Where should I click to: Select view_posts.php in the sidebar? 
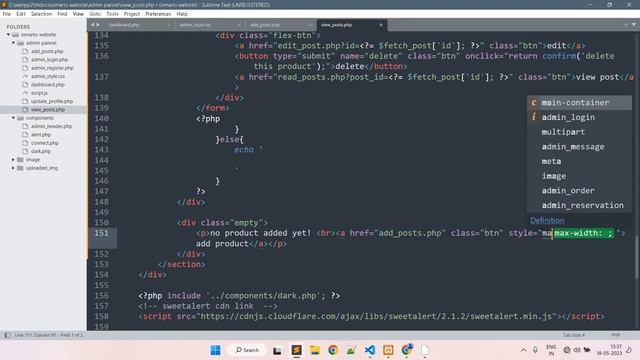pos(48,110)
